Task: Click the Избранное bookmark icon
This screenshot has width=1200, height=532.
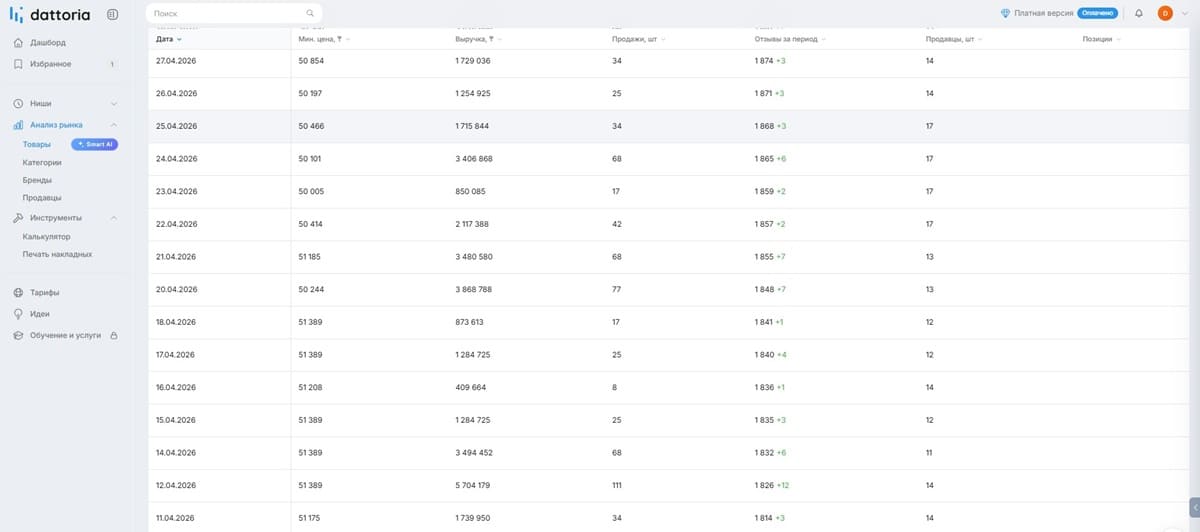Action: click(x=18, y=64)
